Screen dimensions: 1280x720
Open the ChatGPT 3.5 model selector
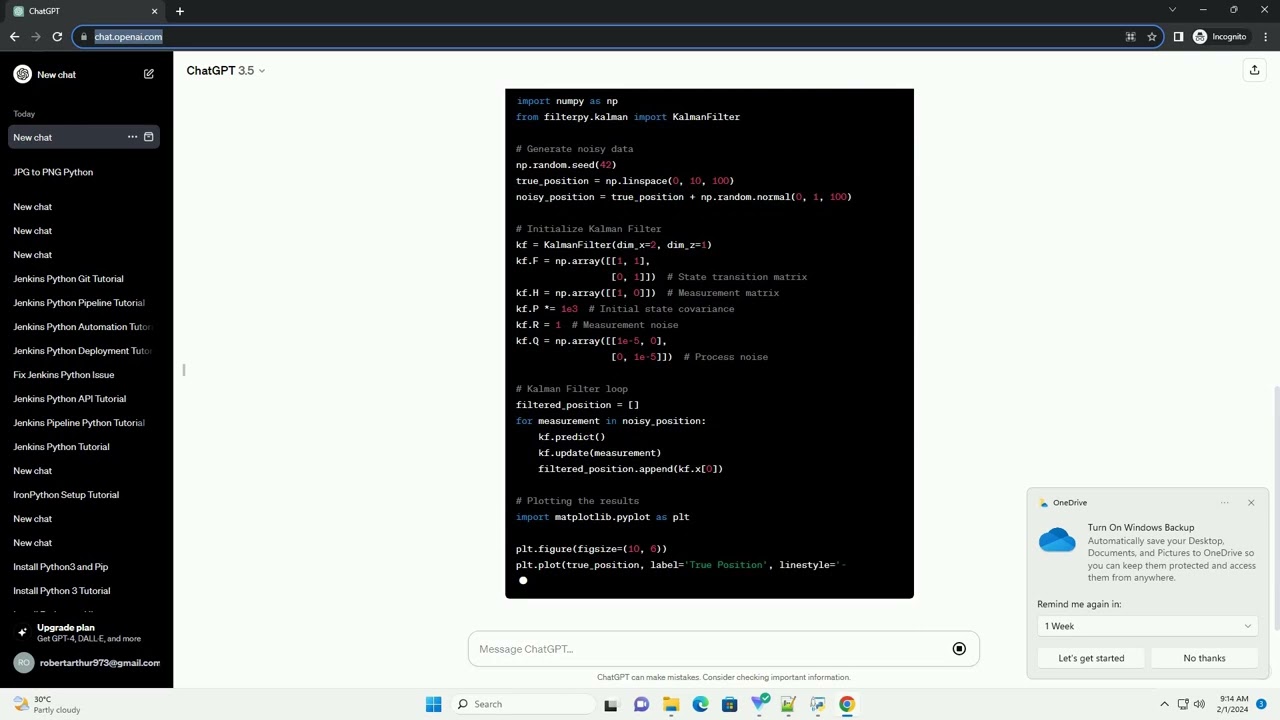(x=226, y=71)
